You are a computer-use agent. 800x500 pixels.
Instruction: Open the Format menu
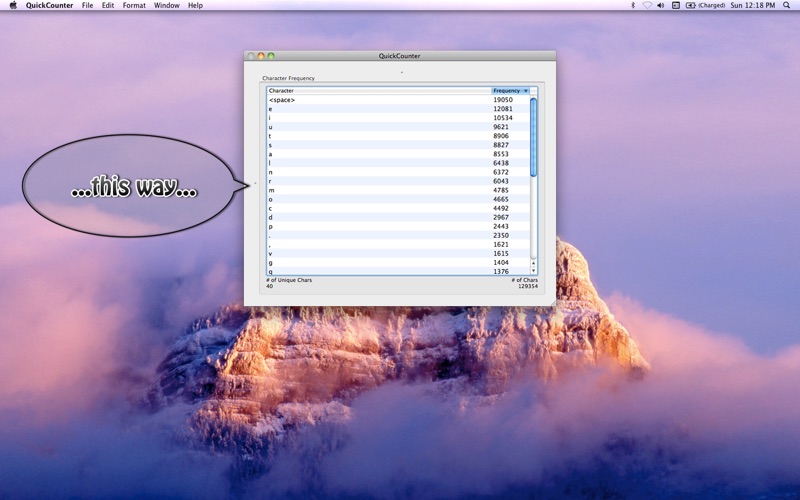point(134,5)
